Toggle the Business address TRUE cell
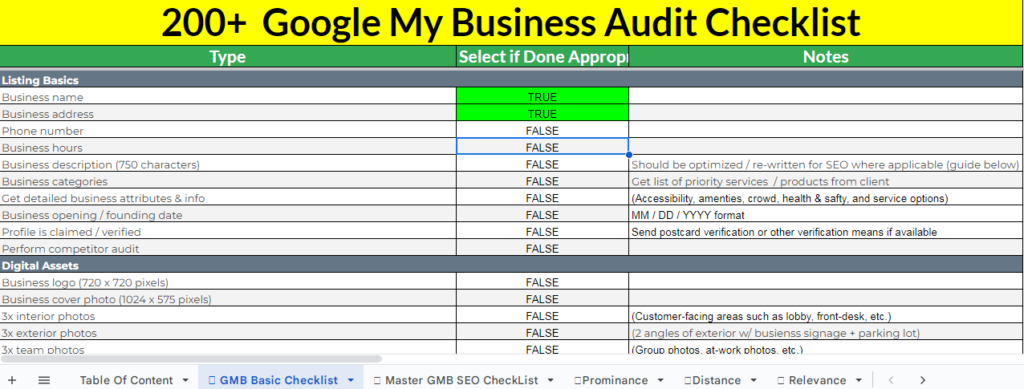This screenshot has width=1024, height=389. pos(542,114)
